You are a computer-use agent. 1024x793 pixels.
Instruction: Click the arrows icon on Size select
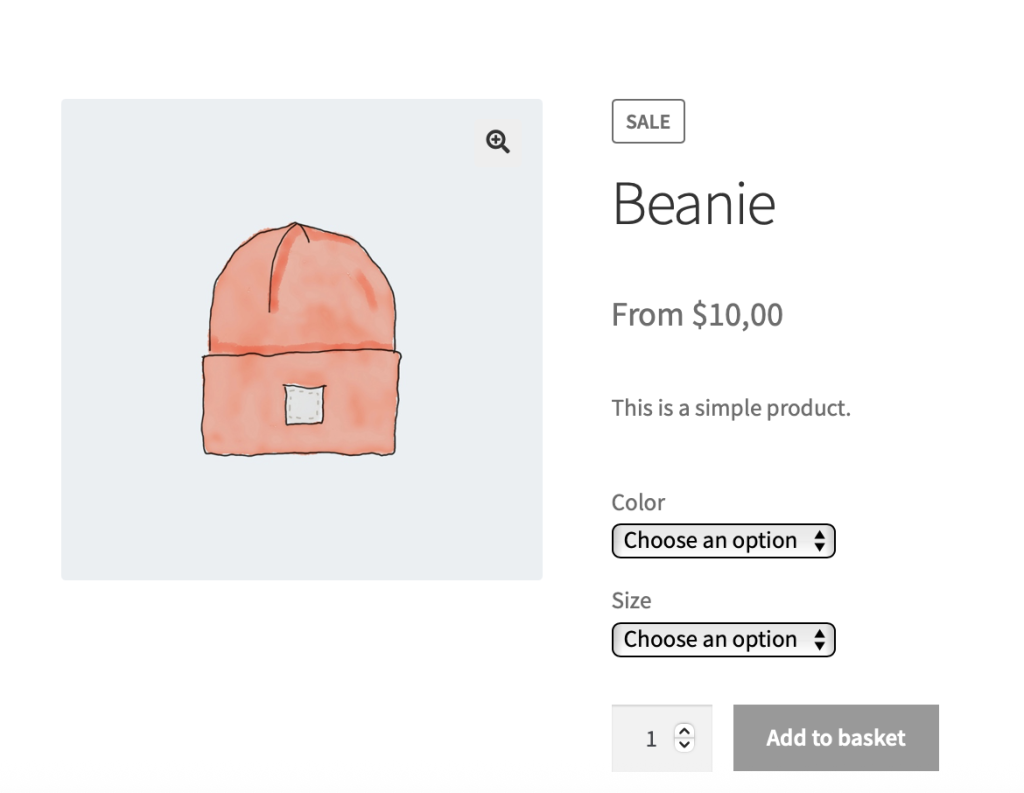click(x=820, y=640)
